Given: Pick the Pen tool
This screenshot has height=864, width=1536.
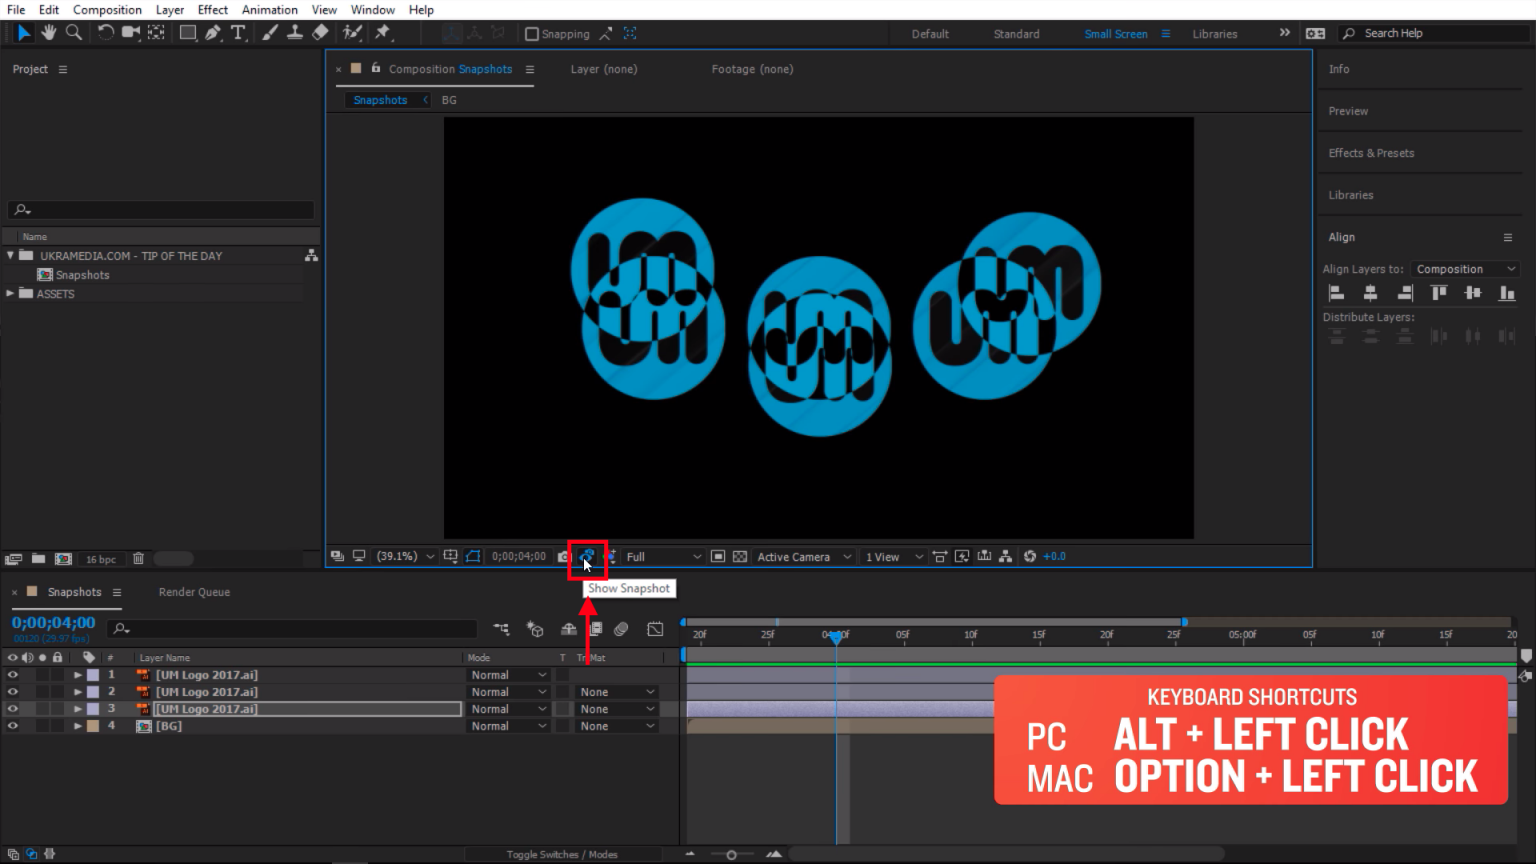Looking at the screenshot, I should pos(213,33).
